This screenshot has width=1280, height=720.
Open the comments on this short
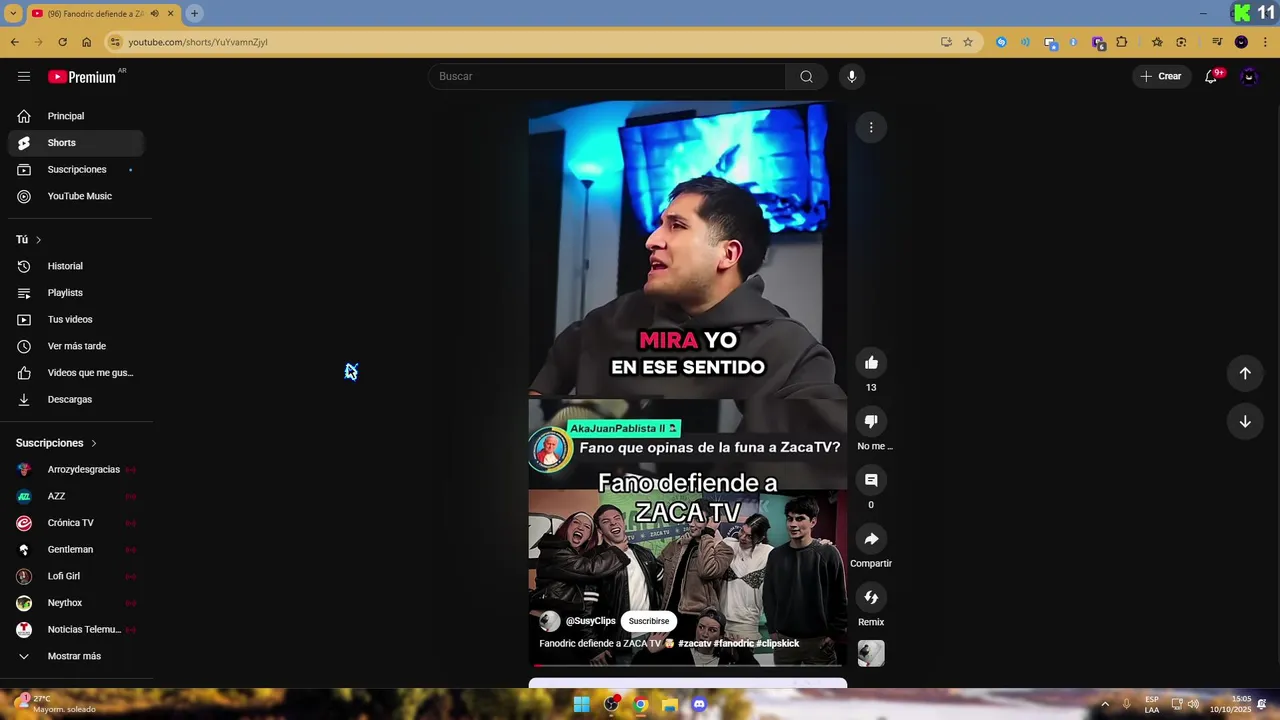coord(871,480)
